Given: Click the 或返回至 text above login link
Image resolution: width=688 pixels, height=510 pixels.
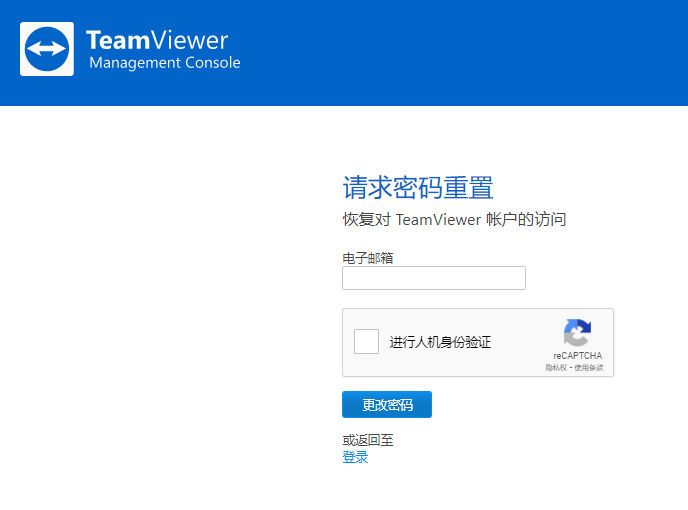Looking at the screenshot, I should [368, 440].
